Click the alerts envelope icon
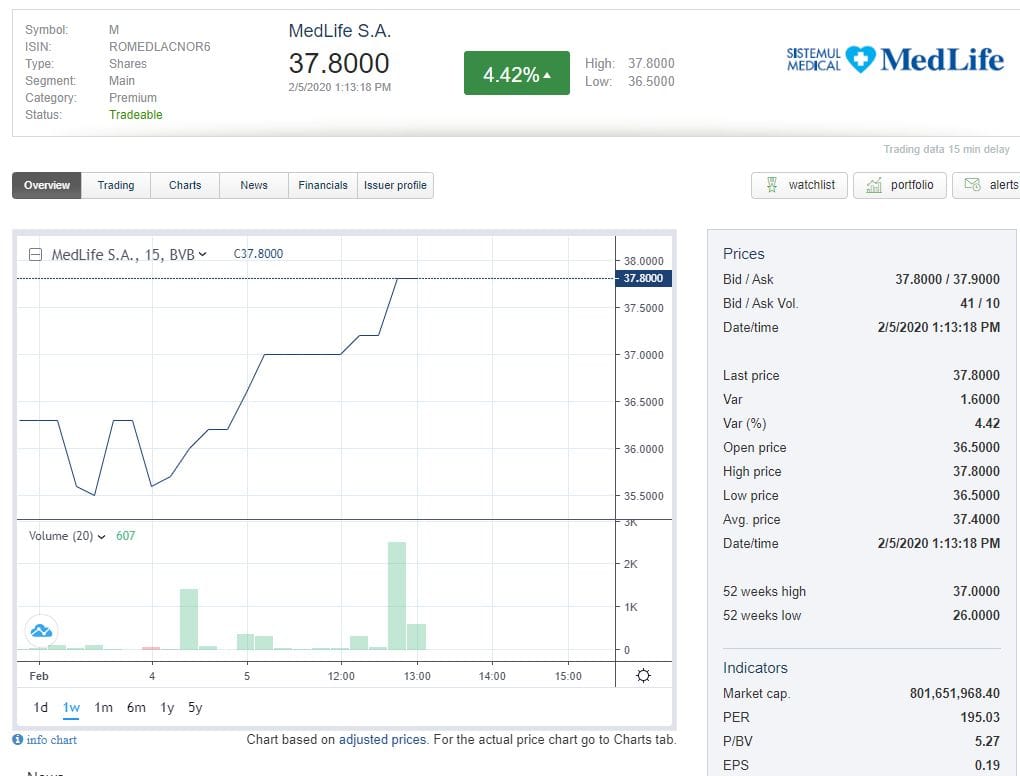 pos(972,185)
